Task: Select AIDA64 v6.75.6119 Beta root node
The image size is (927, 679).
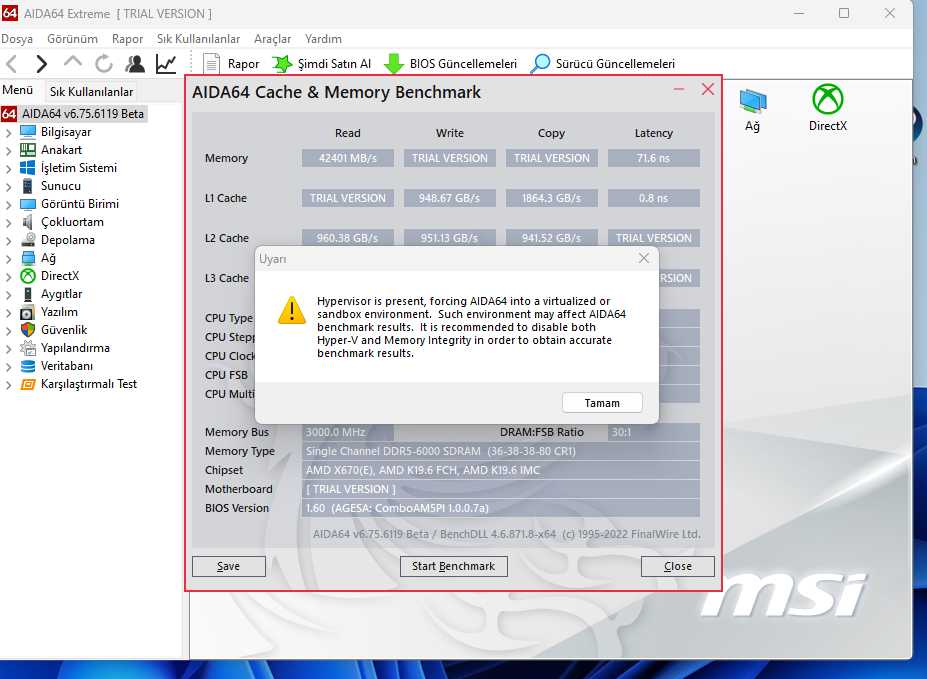Action: point(83,113)
